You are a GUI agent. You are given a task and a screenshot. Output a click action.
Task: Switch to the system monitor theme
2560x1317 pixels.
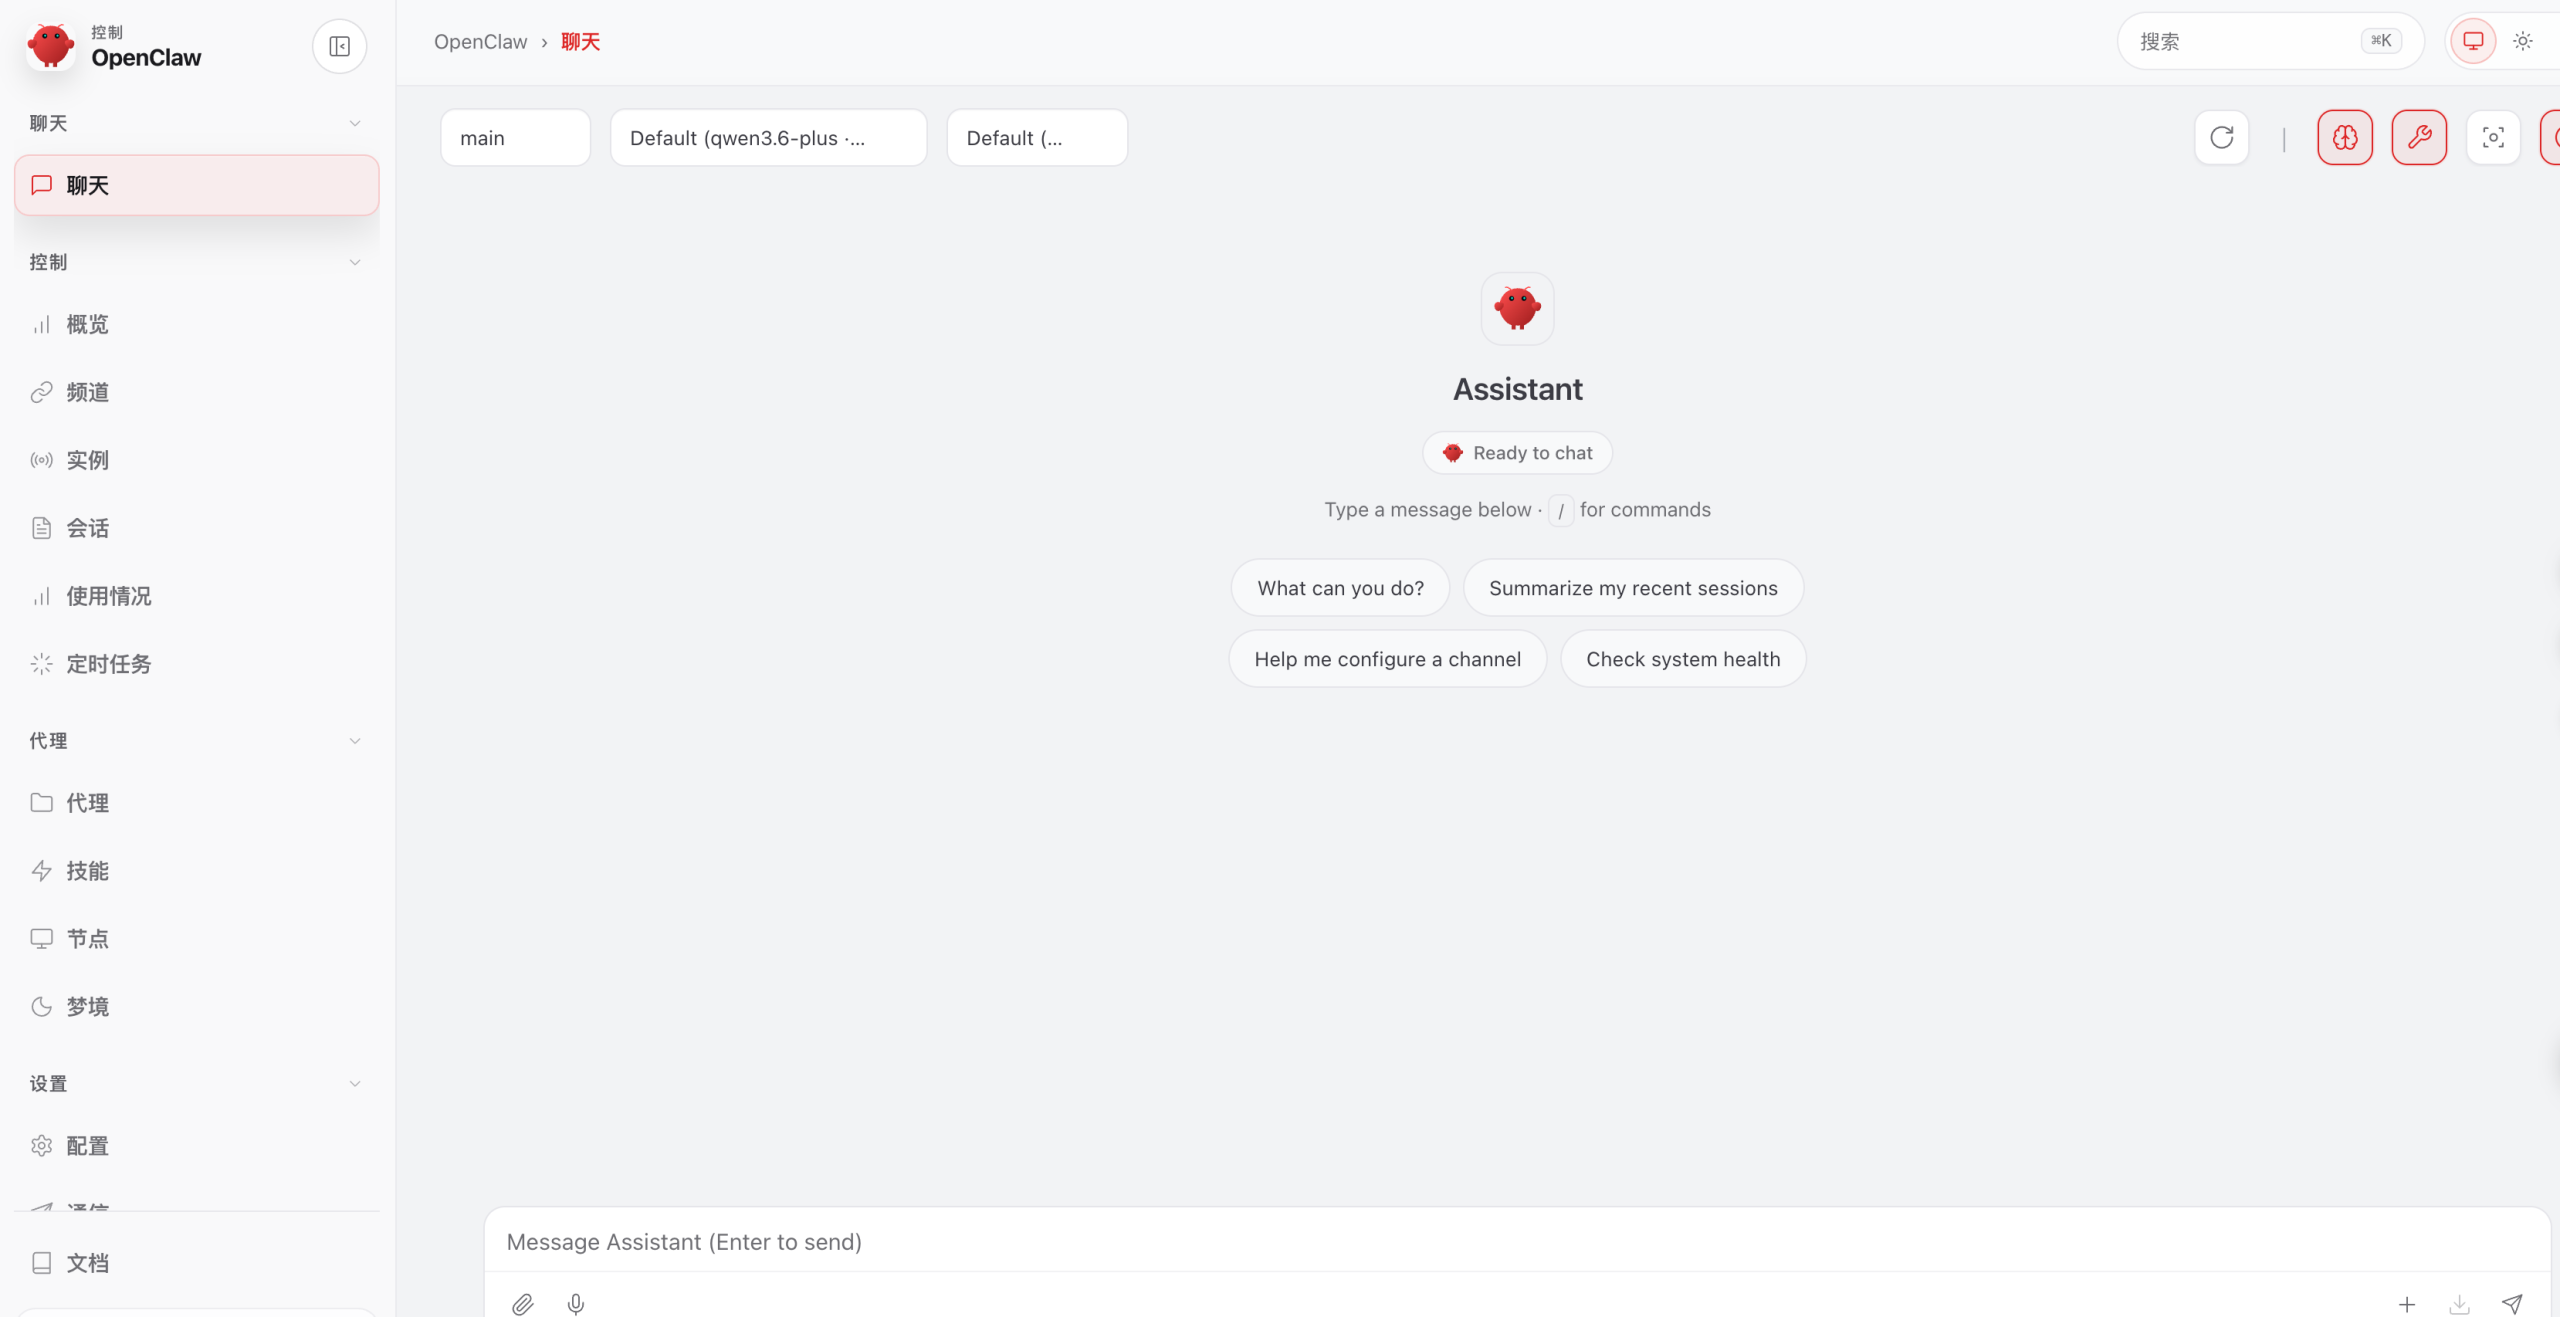point(2472,41)
